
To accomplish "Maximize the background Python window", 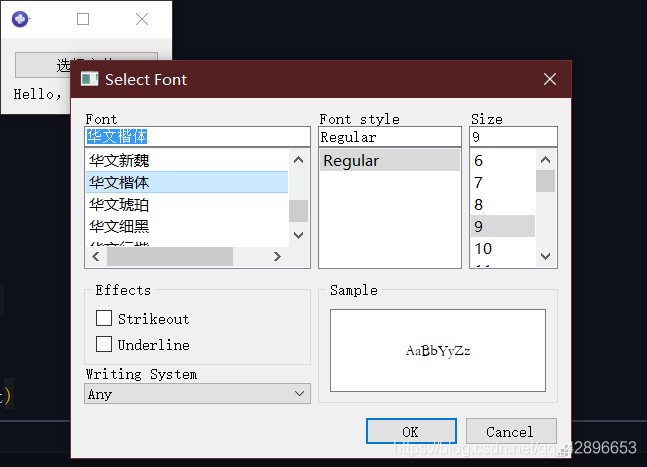I will click(x=83, y=19).
